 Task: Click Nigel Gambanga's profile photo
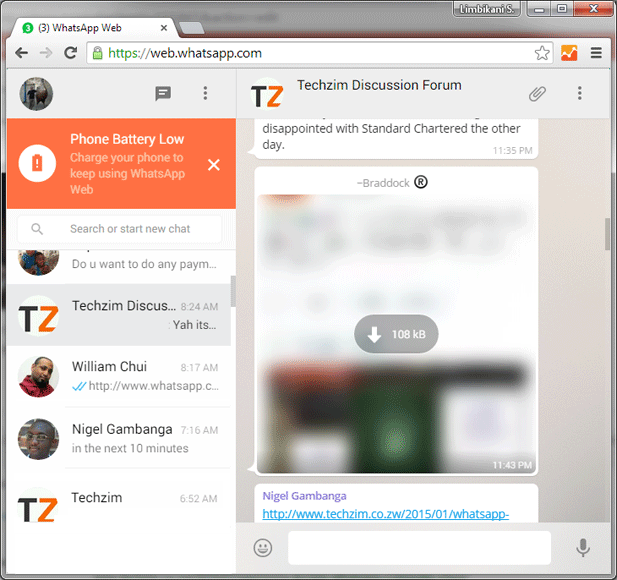pos(39,439)
